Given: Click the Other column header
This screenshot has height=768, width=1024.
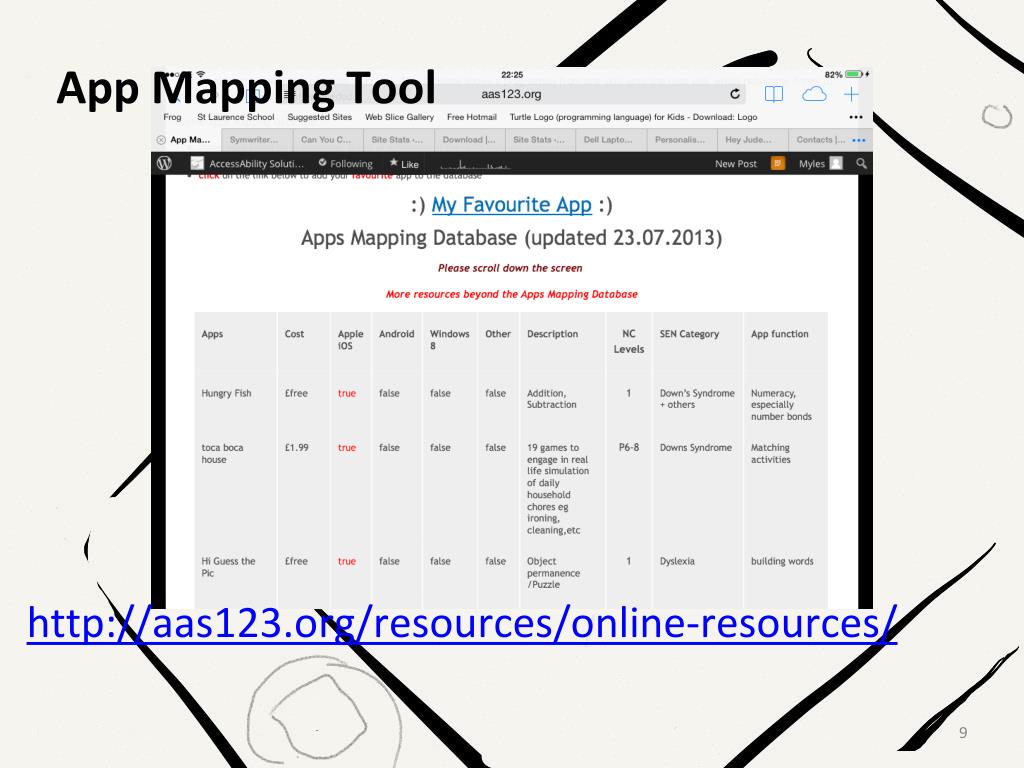Looking at the screenshot, I should pos(498,334).
